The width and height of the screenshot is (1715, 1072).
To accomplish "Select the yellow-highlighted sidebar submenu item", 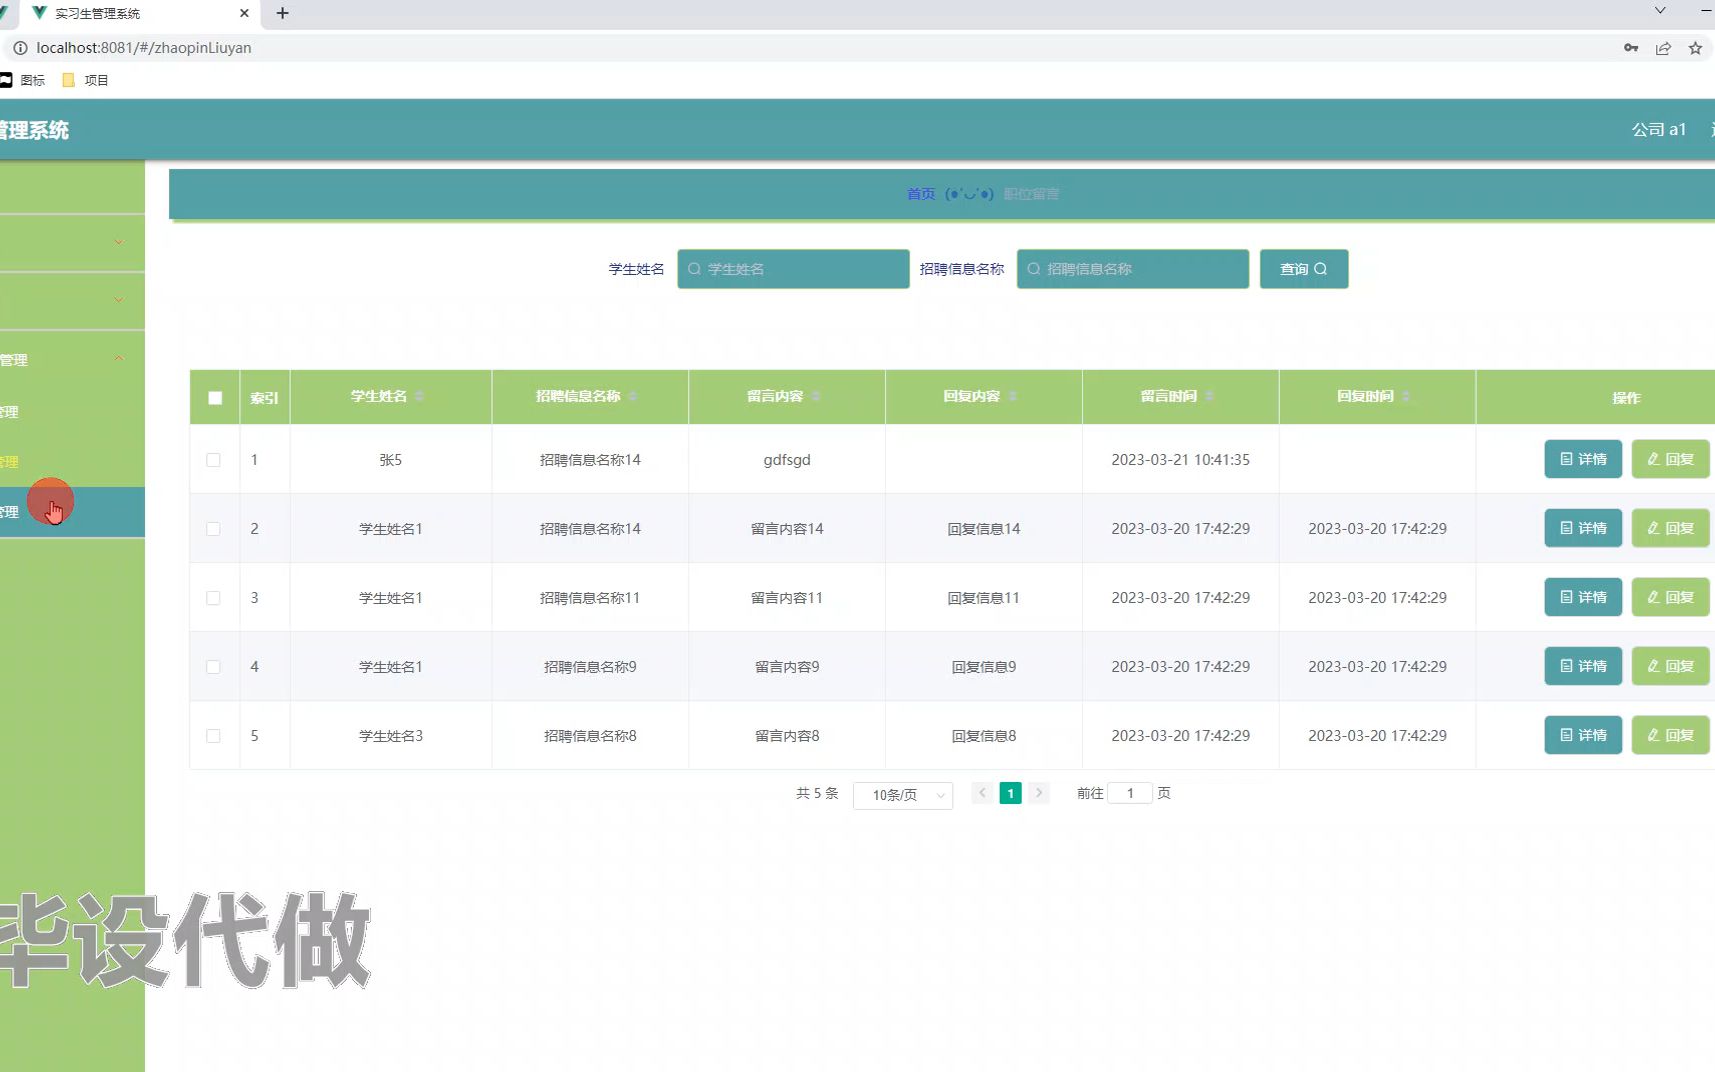I will [72, 462].
